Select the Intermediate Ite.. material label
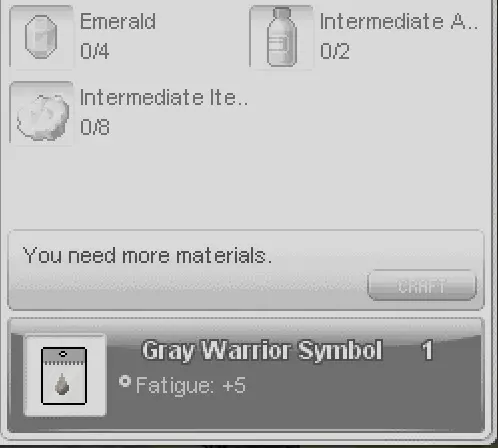The width and height of the screenshot is (498, 448). point(164,98)
